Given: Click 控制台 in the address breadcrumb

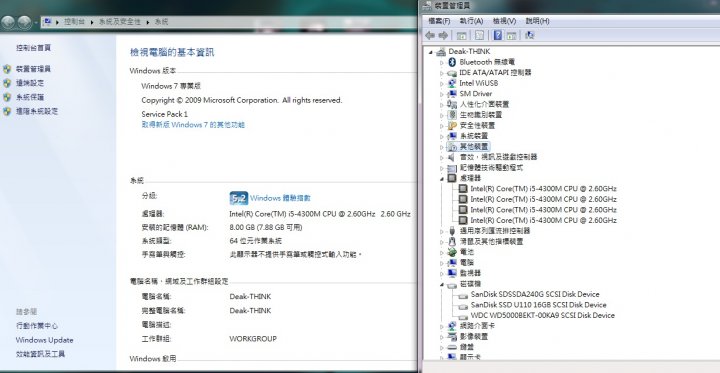Looking at the screenshot, I should (75, 22).
